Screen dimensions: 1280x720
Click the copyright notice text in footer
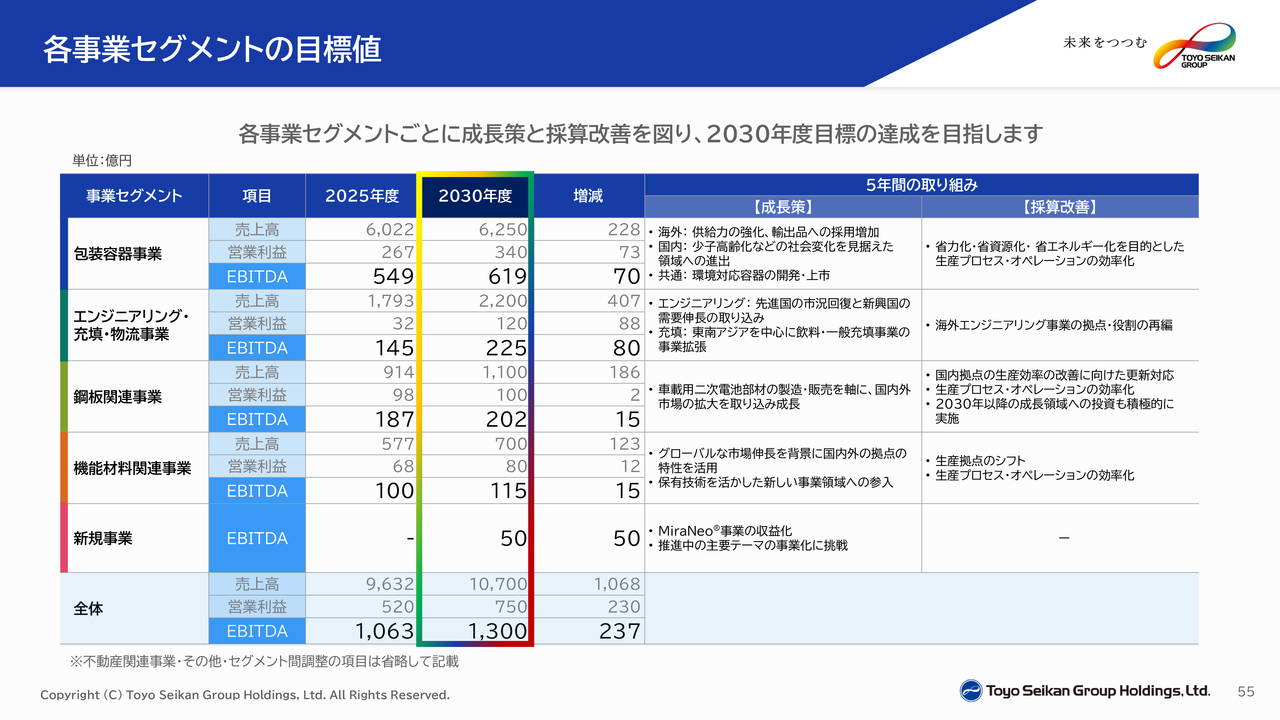pyautogui.click(x=245, y=694)
